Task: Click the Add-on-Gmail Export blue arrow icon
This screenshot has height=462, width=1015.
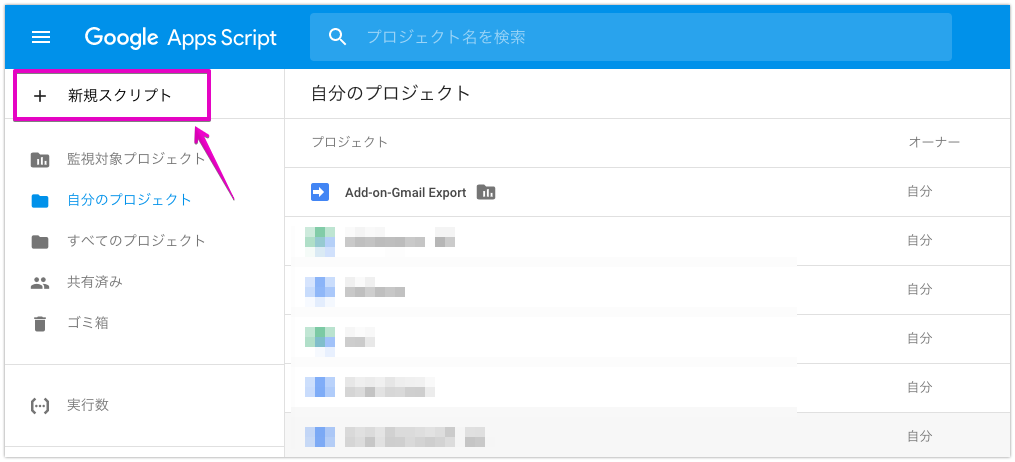Action: click(x=320, y=192)
